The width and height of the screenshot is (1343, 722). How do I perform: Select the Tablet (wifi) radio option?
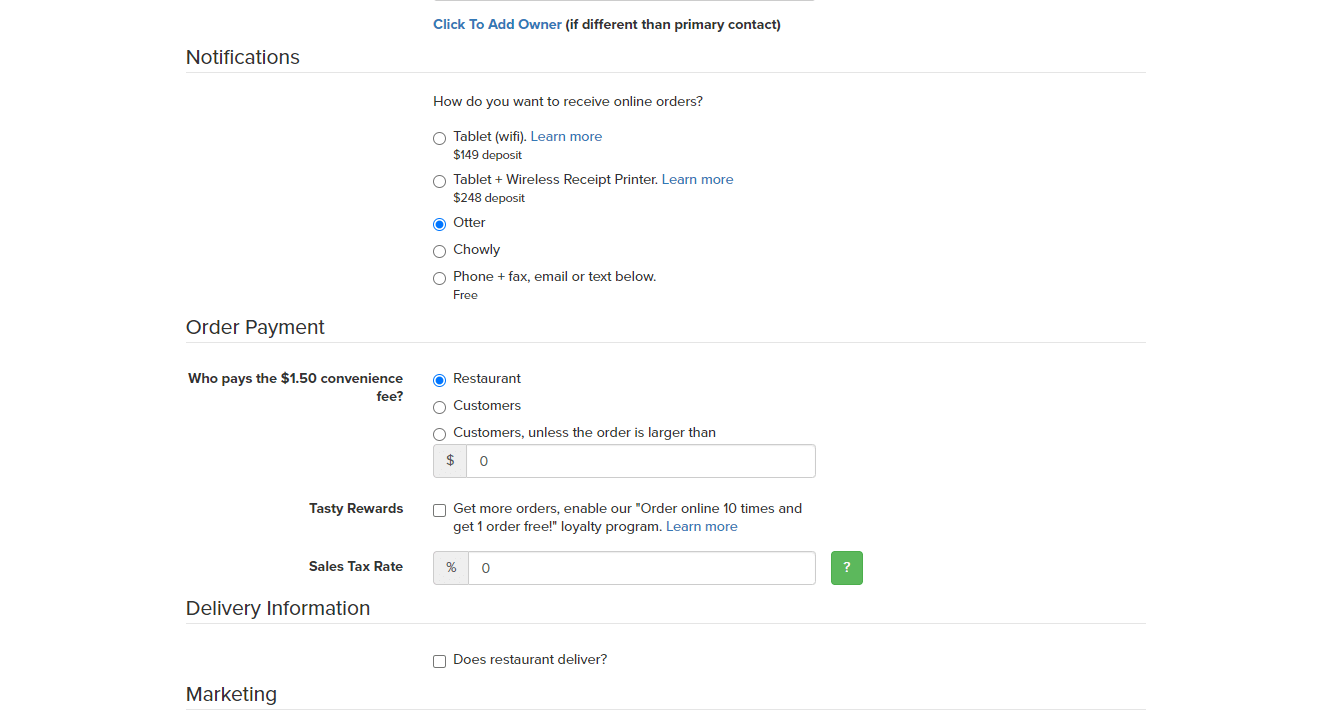coord(439,138)
